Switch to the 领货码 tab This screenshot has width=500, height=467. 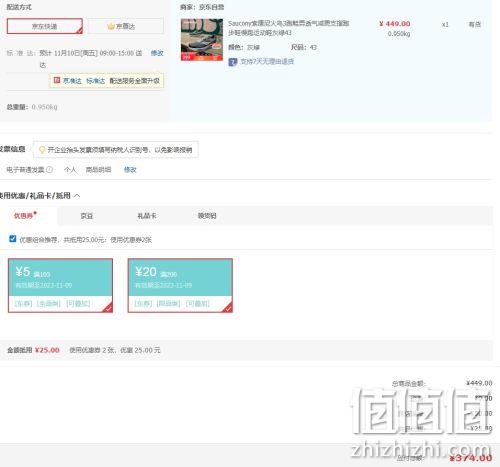tap(207, 216)
